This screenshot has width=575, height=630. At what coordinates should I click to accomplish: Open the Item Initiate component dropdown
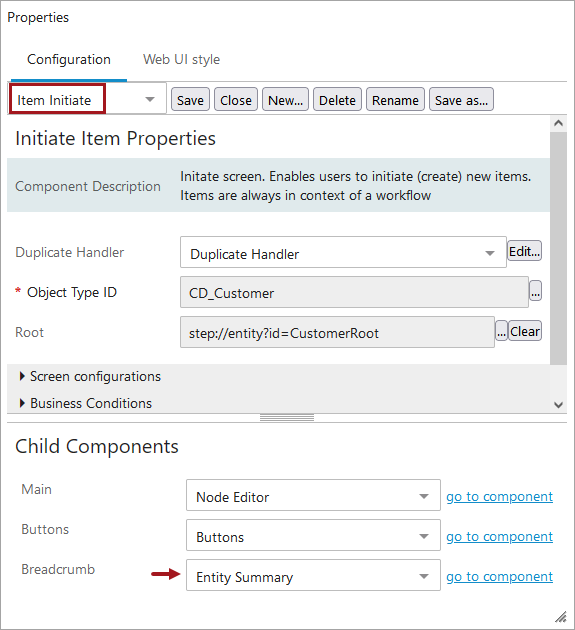click(87, 99)
